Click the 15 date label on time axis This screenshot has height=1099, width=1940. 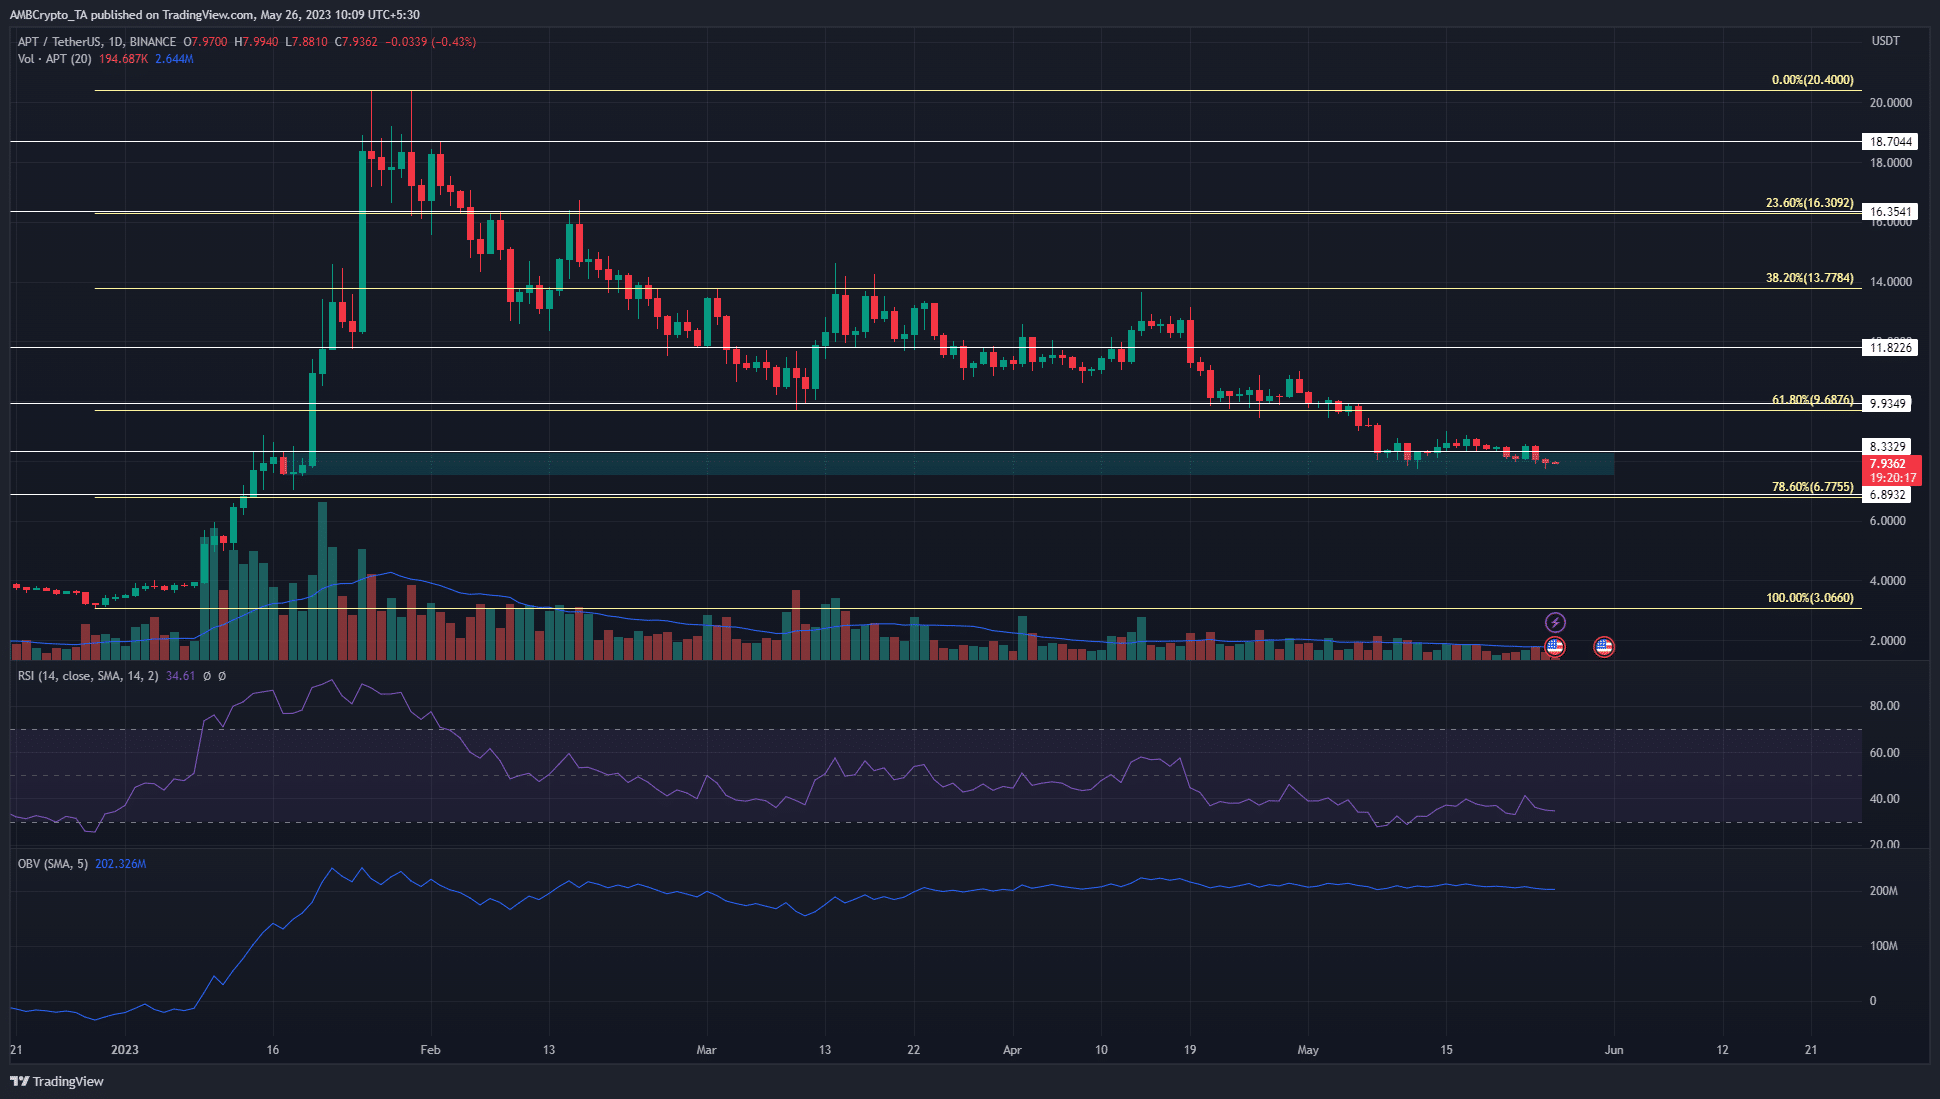click(1446, 1050)
